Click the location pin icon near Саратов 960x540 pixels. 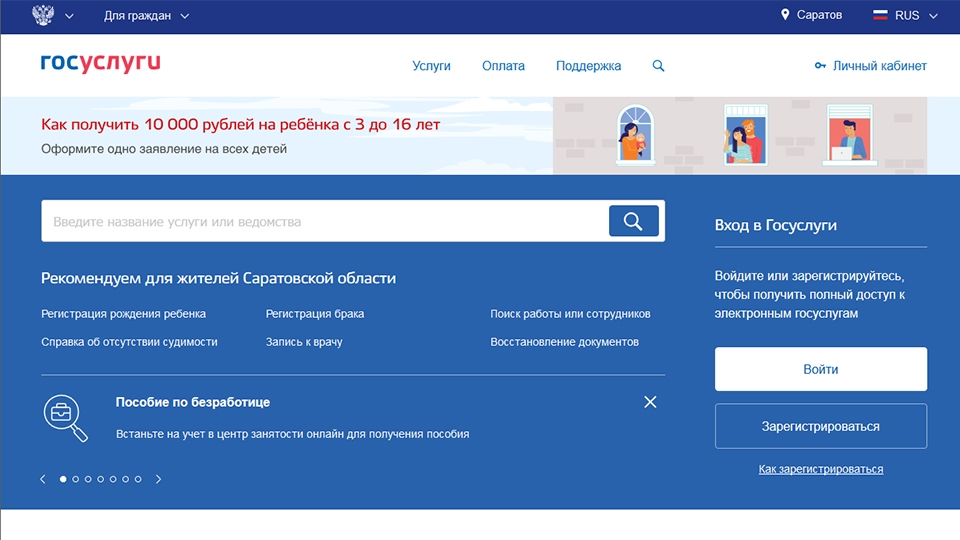(x=785, y=15)
